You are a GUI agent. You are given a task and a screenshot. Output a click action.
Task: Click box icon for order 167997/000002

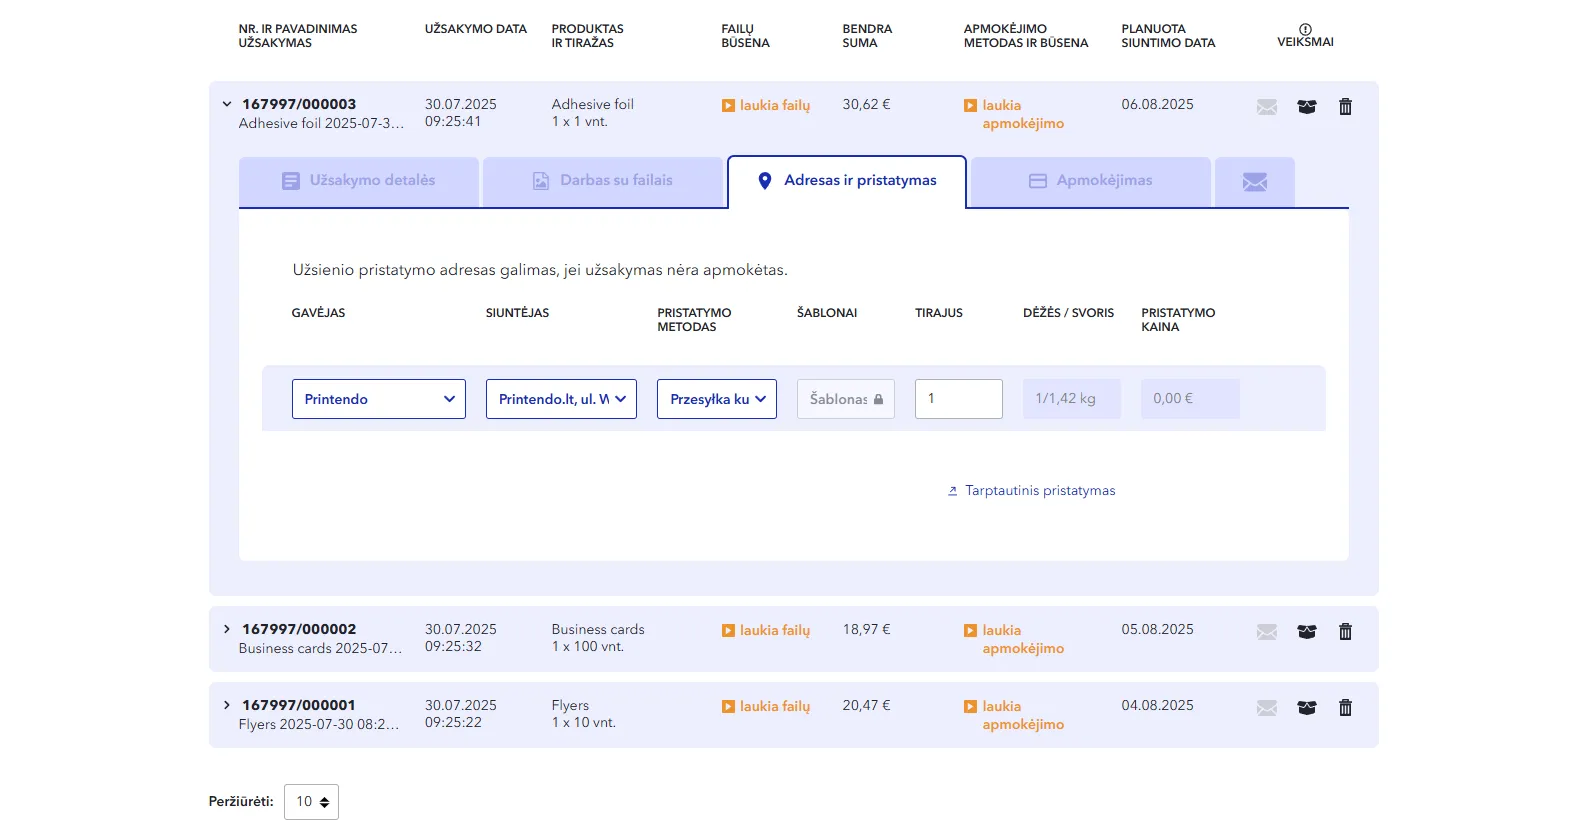click(x=1307, y=632)
